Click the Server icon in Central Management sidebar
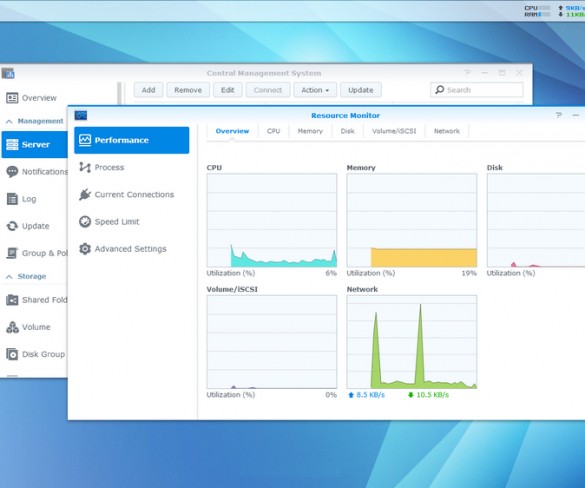585x488 pixels. coord(12,144)
